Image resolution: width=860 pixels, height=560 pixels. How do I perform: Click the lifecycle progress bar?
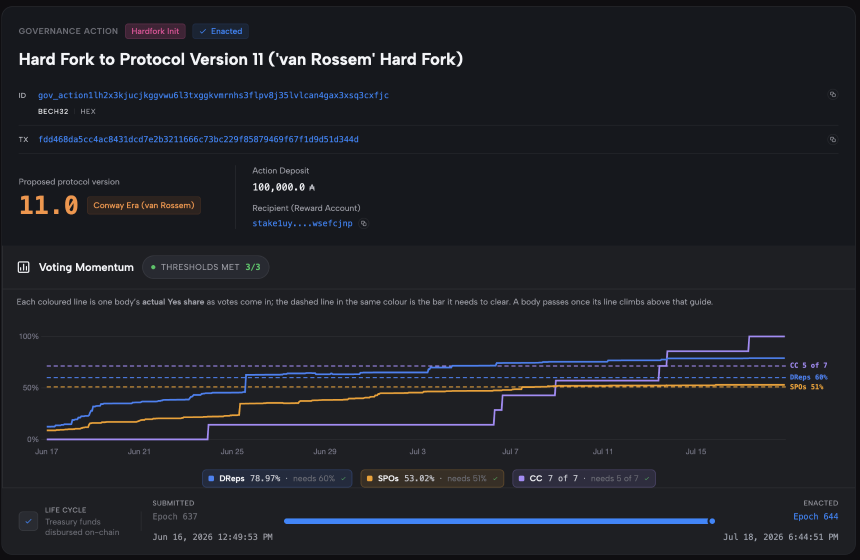pyautogui.click(x=499, y=521)
